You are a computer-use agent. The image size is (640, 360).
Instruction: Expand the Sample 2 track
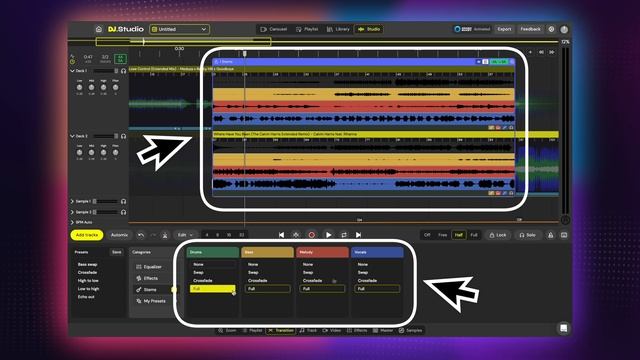click(72, 212)
